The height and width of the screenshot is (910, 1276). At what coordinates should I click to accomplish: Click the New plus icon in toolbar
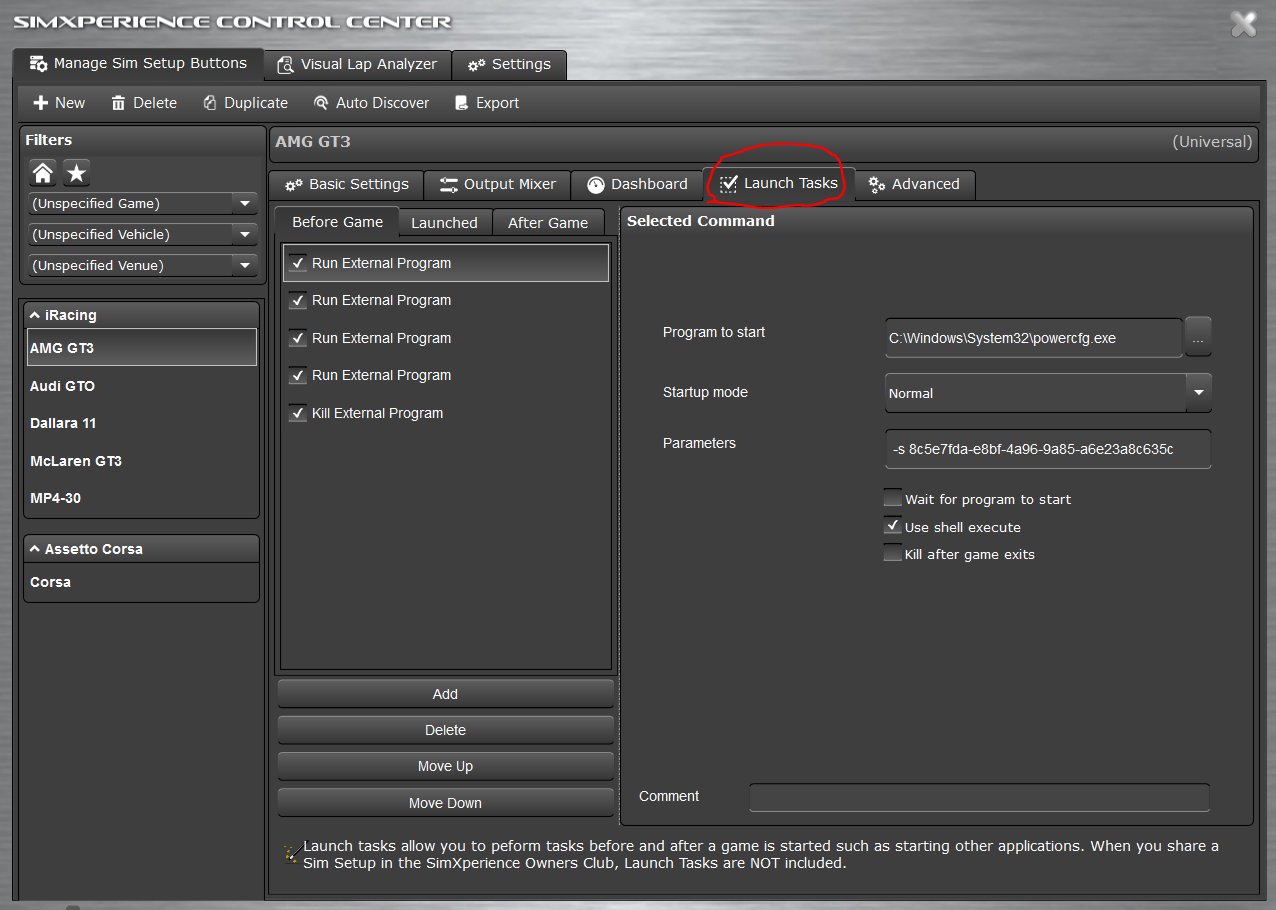coord(41,103)
